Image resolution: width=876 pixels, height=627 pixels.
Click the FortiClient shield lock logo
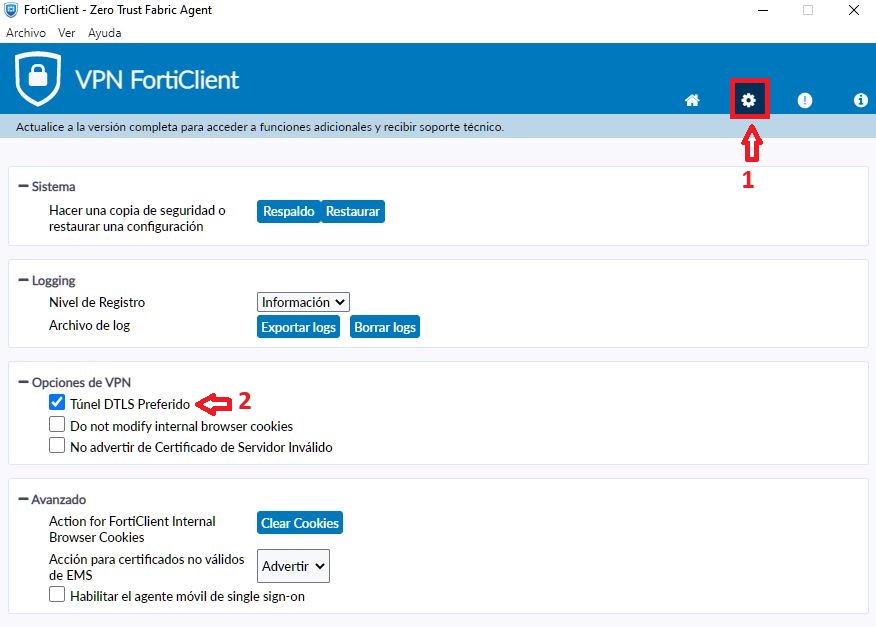[x=38, y=78]
